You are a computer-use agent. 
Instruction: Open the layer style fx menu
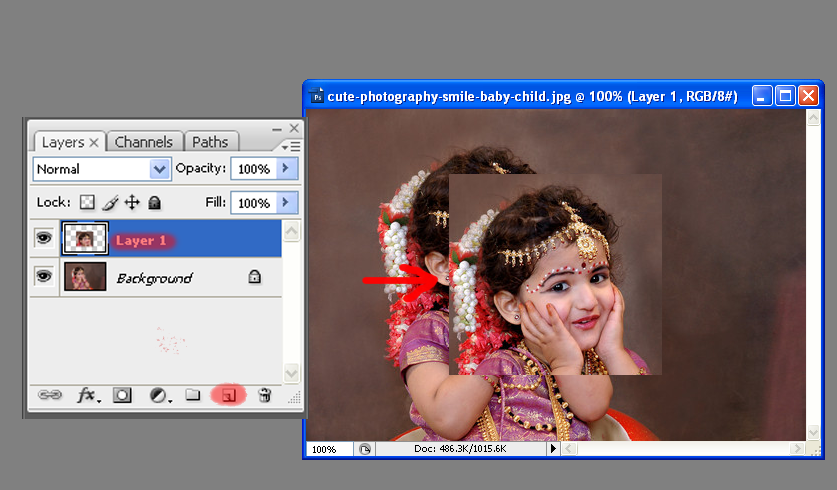(x=88, y=395)
